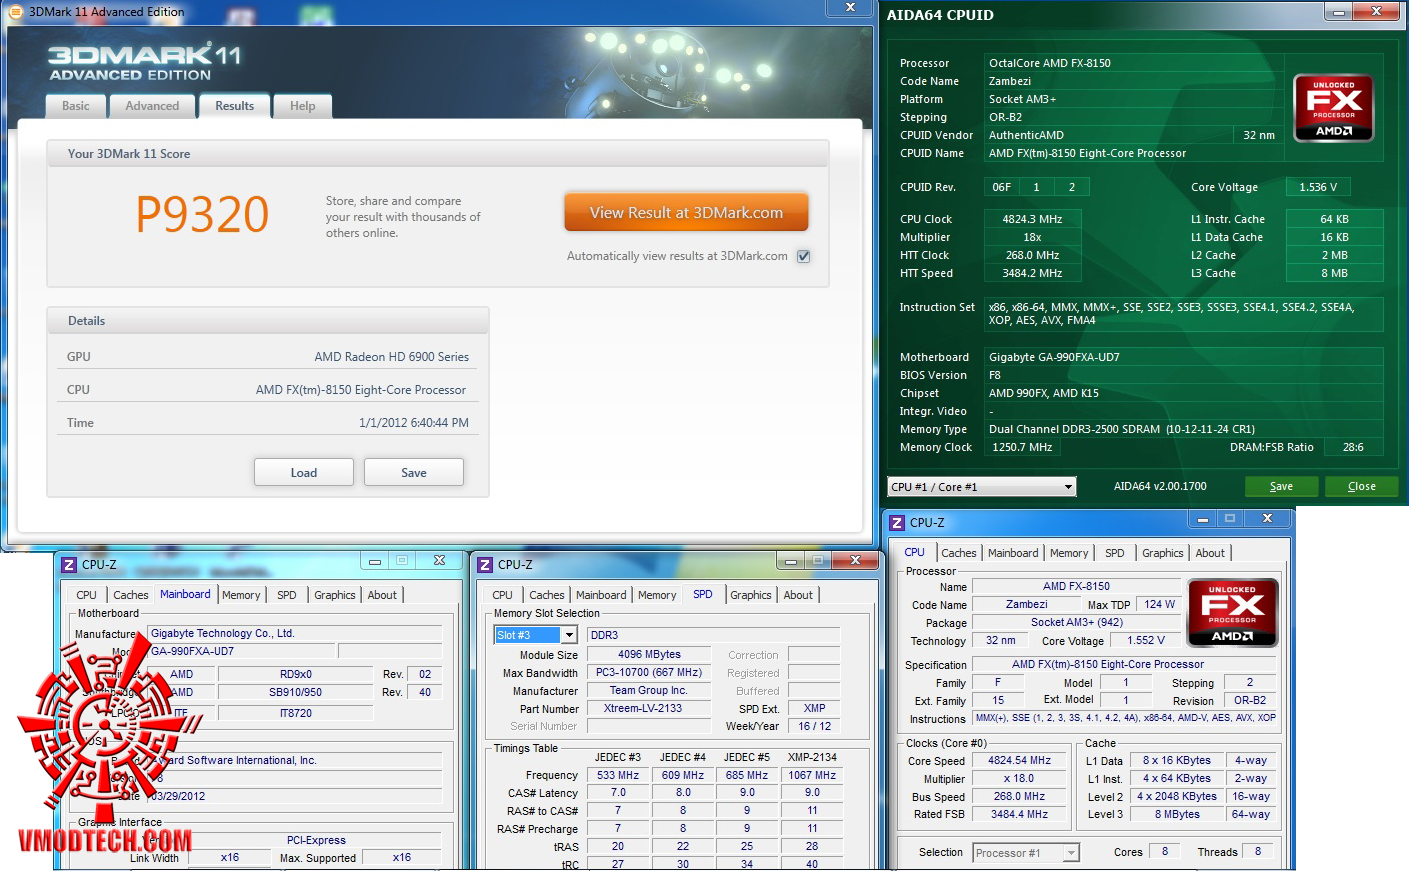Screen dimensions: 1409x871
Task: Minimize the Mainboard CPU-Z window
Action: (375, 561)
